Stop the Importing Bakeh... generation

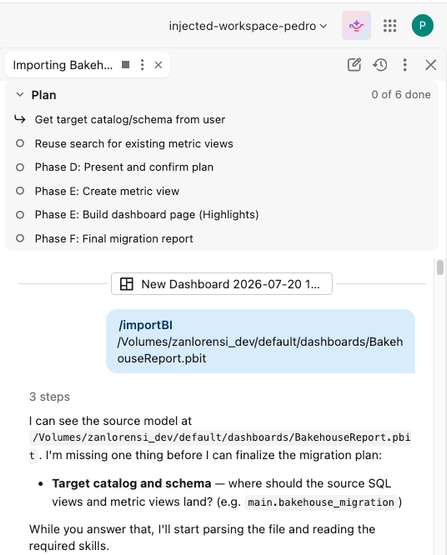coord(126,65)
